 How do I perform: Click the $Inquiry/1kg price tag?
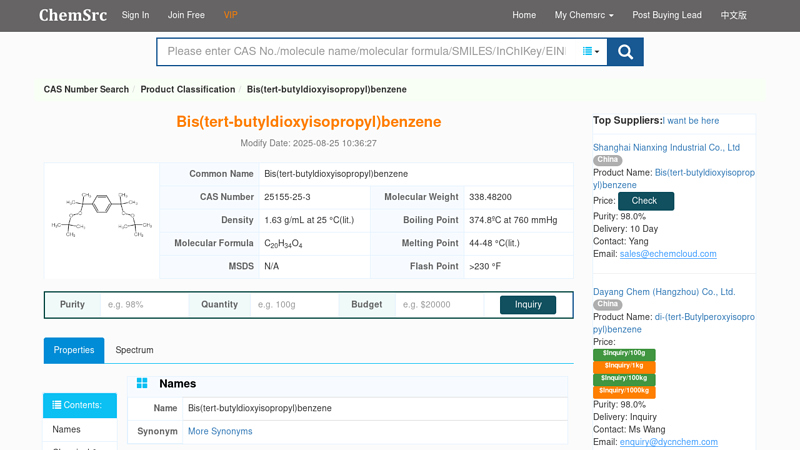coord(624,366)
